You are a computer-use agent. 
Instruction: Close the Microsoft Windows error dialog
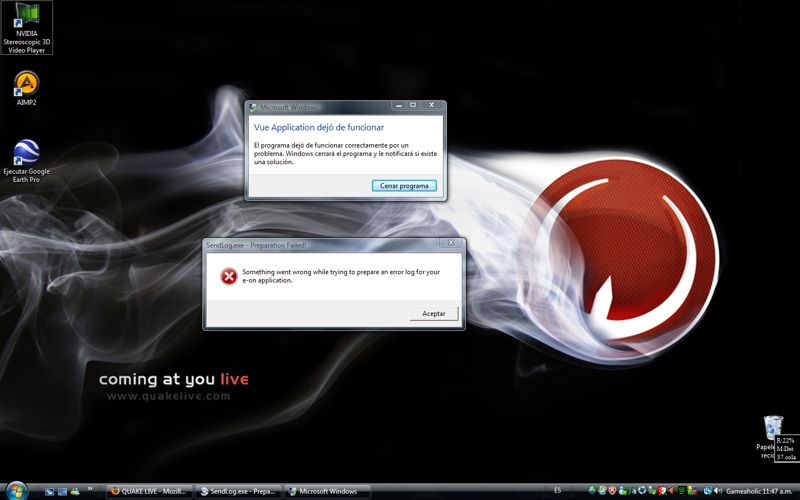(432, 105)
